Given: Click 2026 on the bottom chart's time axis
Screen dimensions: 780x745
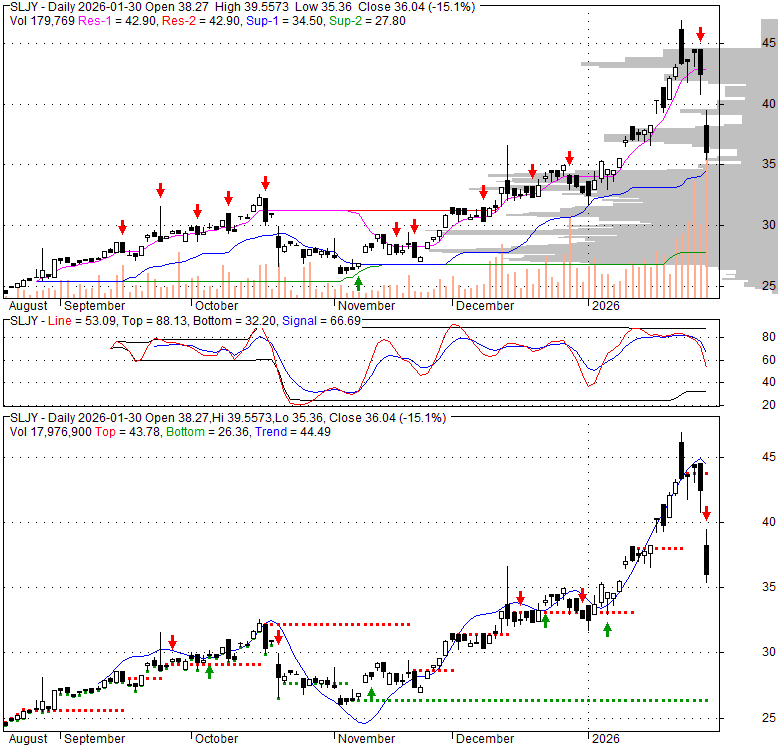Looking at the screenshot, I should (x=605, y=739).
